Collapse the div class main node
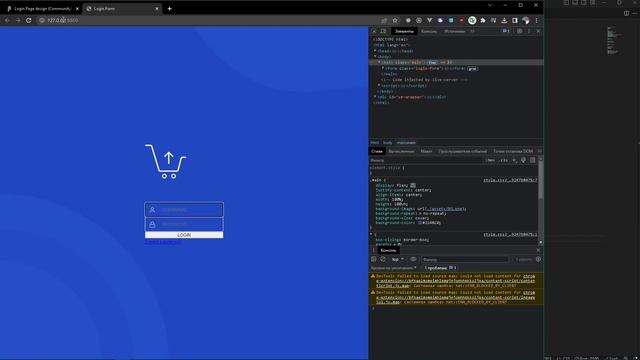The width and height of the screenshot is (640, 360). 379,62
